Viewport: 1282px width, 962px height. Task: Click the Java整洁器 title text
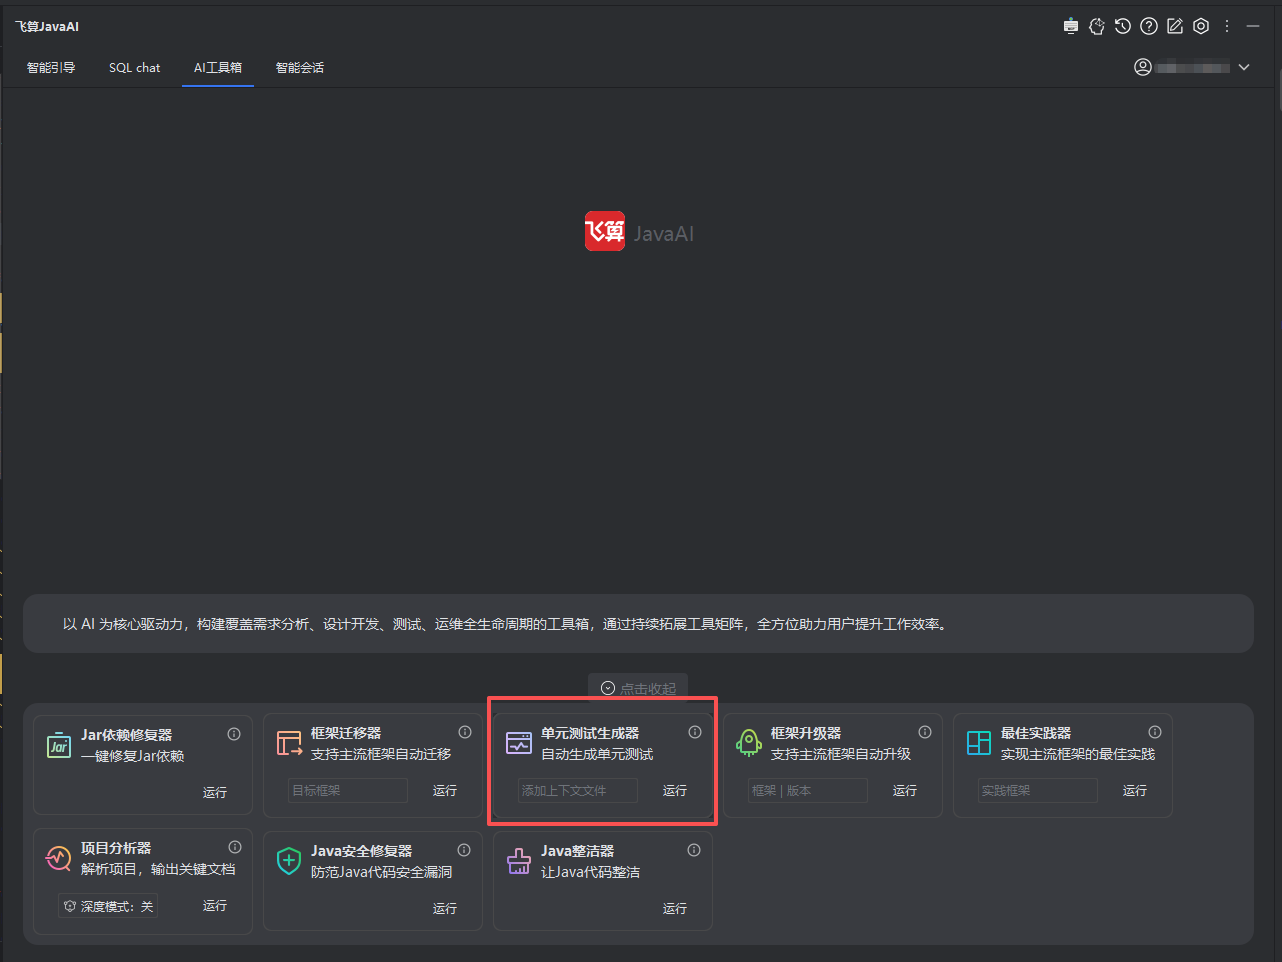(x=577, y=851)
